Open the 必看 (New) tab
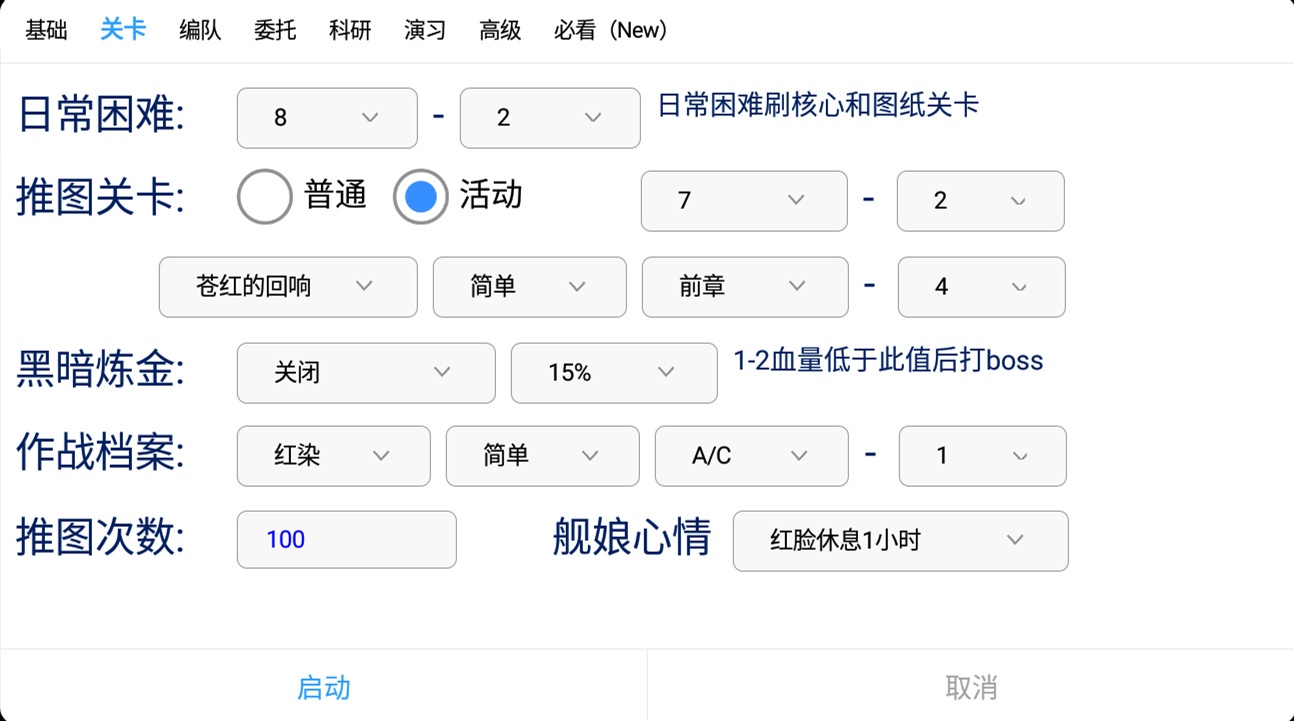The image size is (1294, 721). (610, 30)
